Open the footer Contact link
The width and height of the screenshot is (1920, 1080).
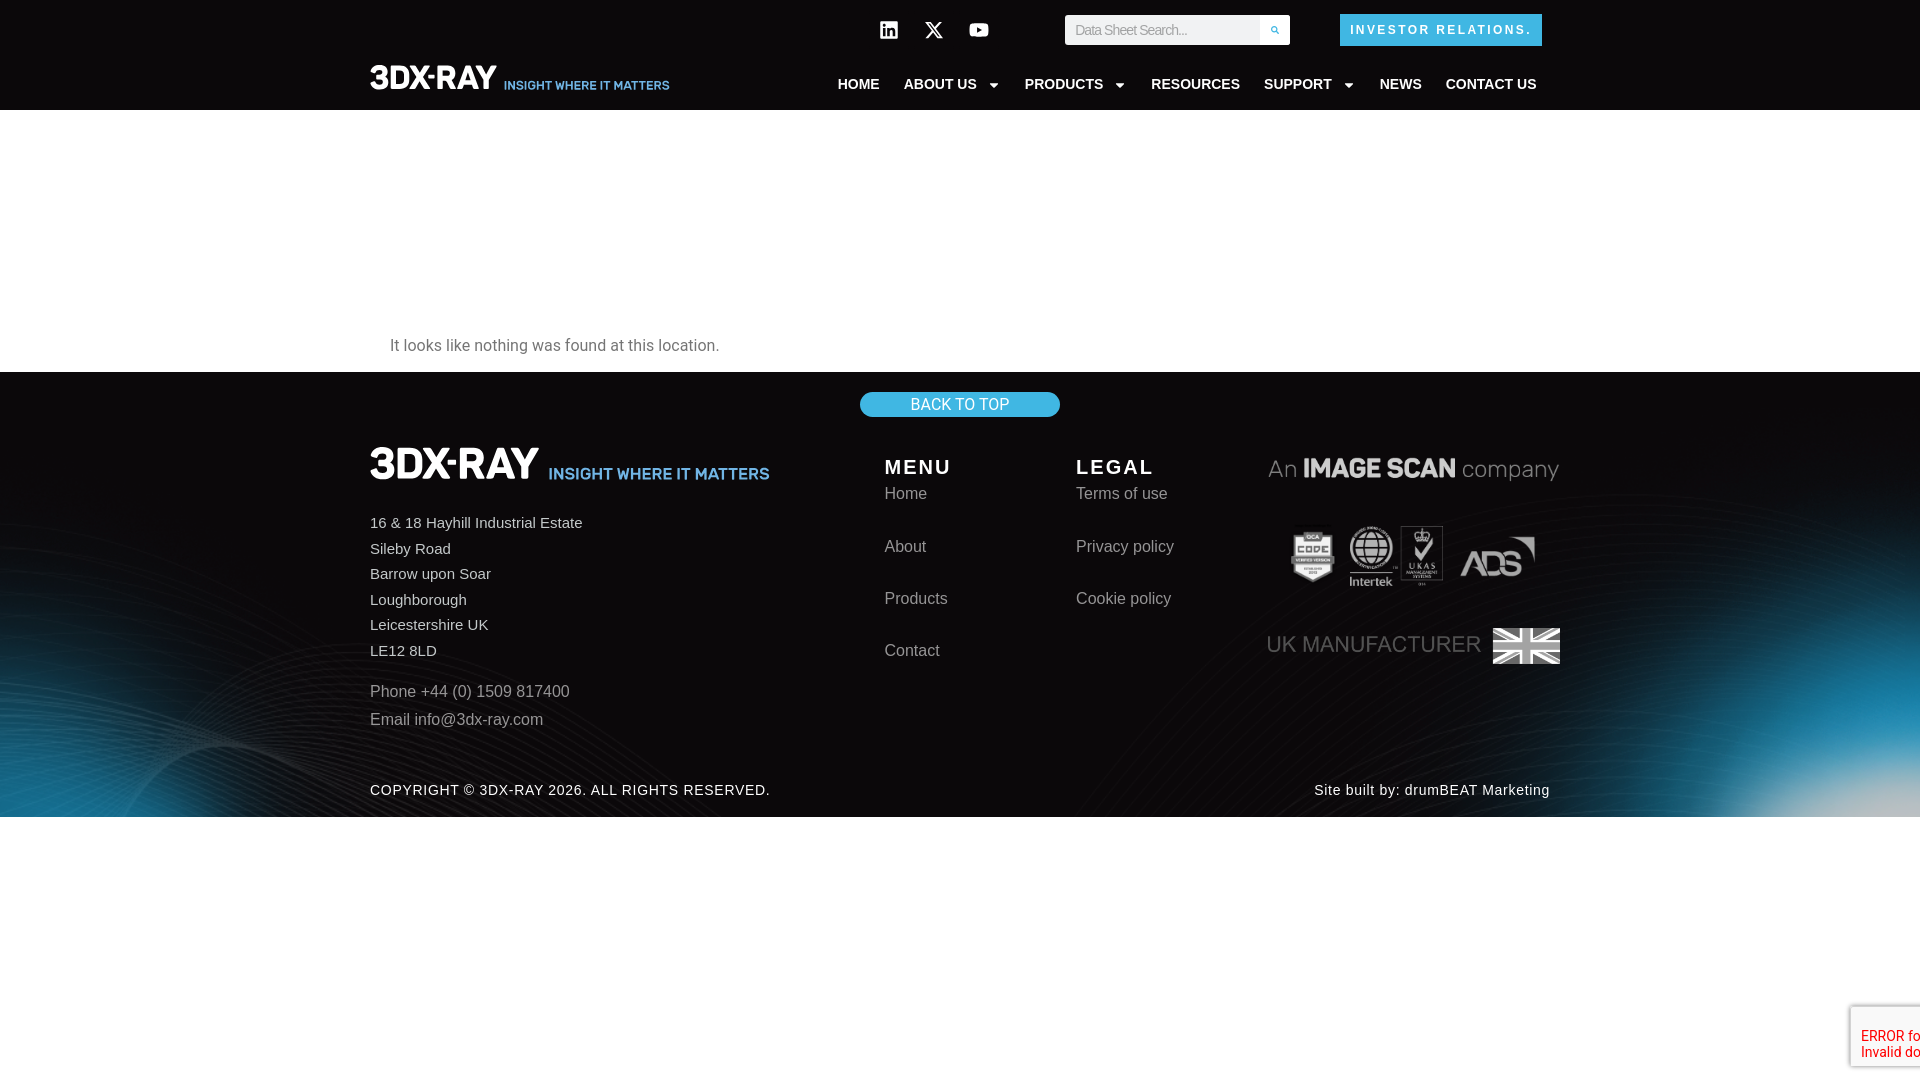point(912,651)
